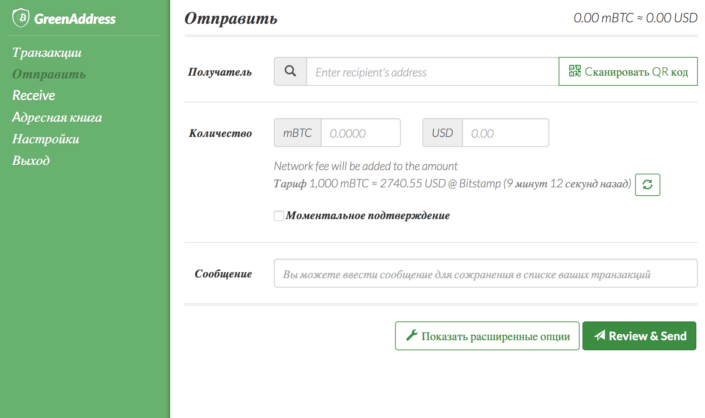Image resolution: width=705 pixels, height=418 pixels.
Task: Click the USD currency label
Action: tap(442, 133)
